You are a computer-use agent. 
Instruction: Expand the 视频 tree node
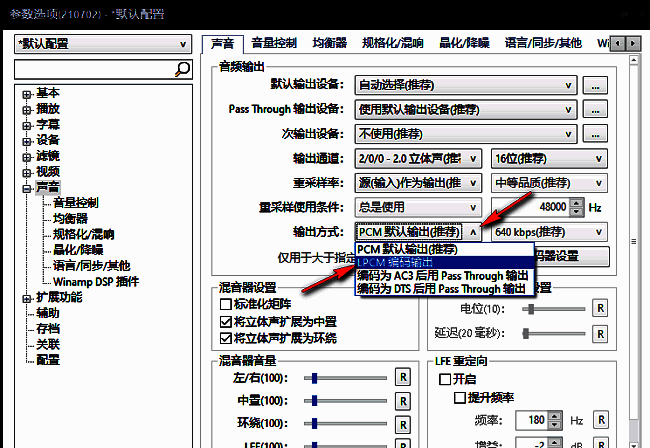26,171
